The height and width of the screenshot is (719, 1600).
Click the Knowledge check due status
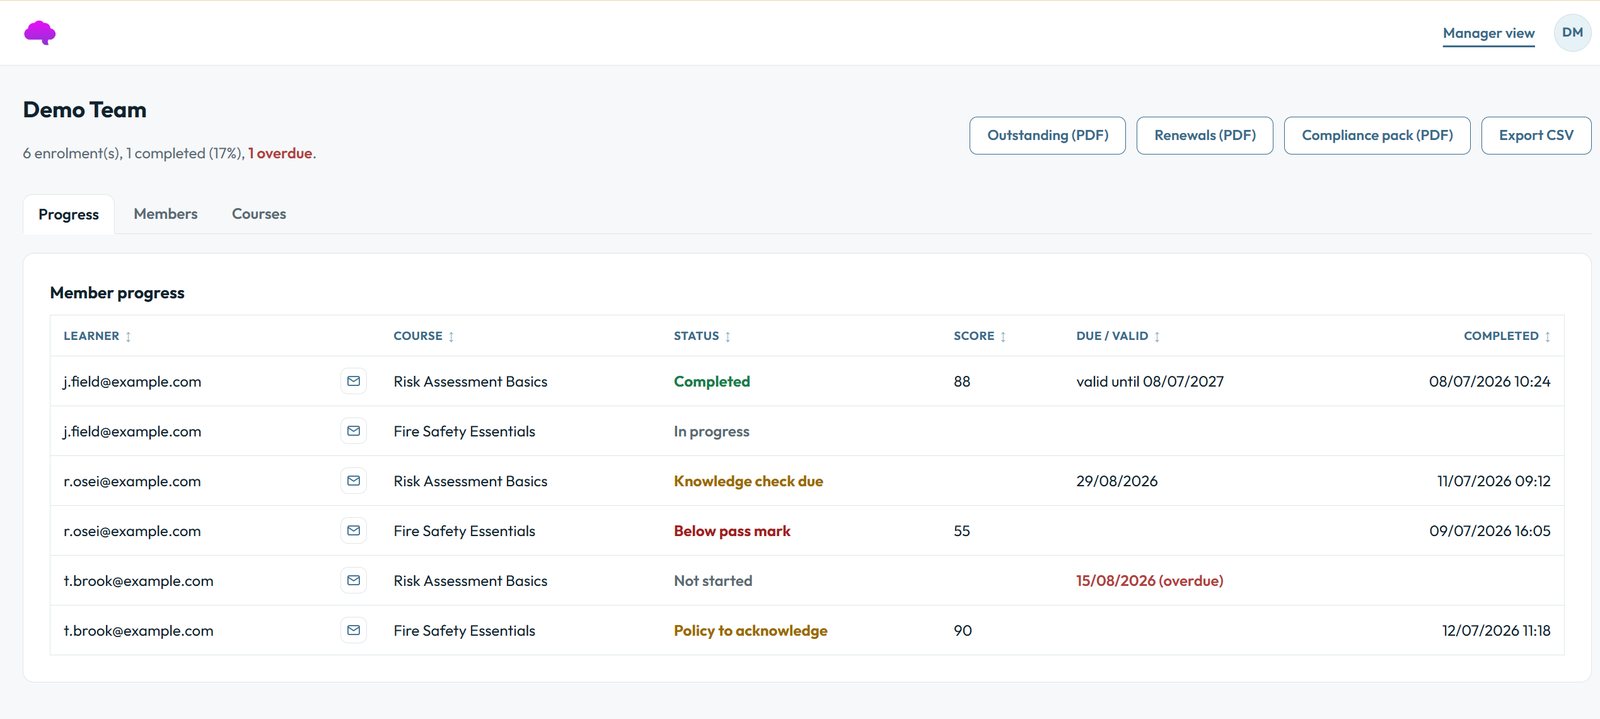[748, 481]
